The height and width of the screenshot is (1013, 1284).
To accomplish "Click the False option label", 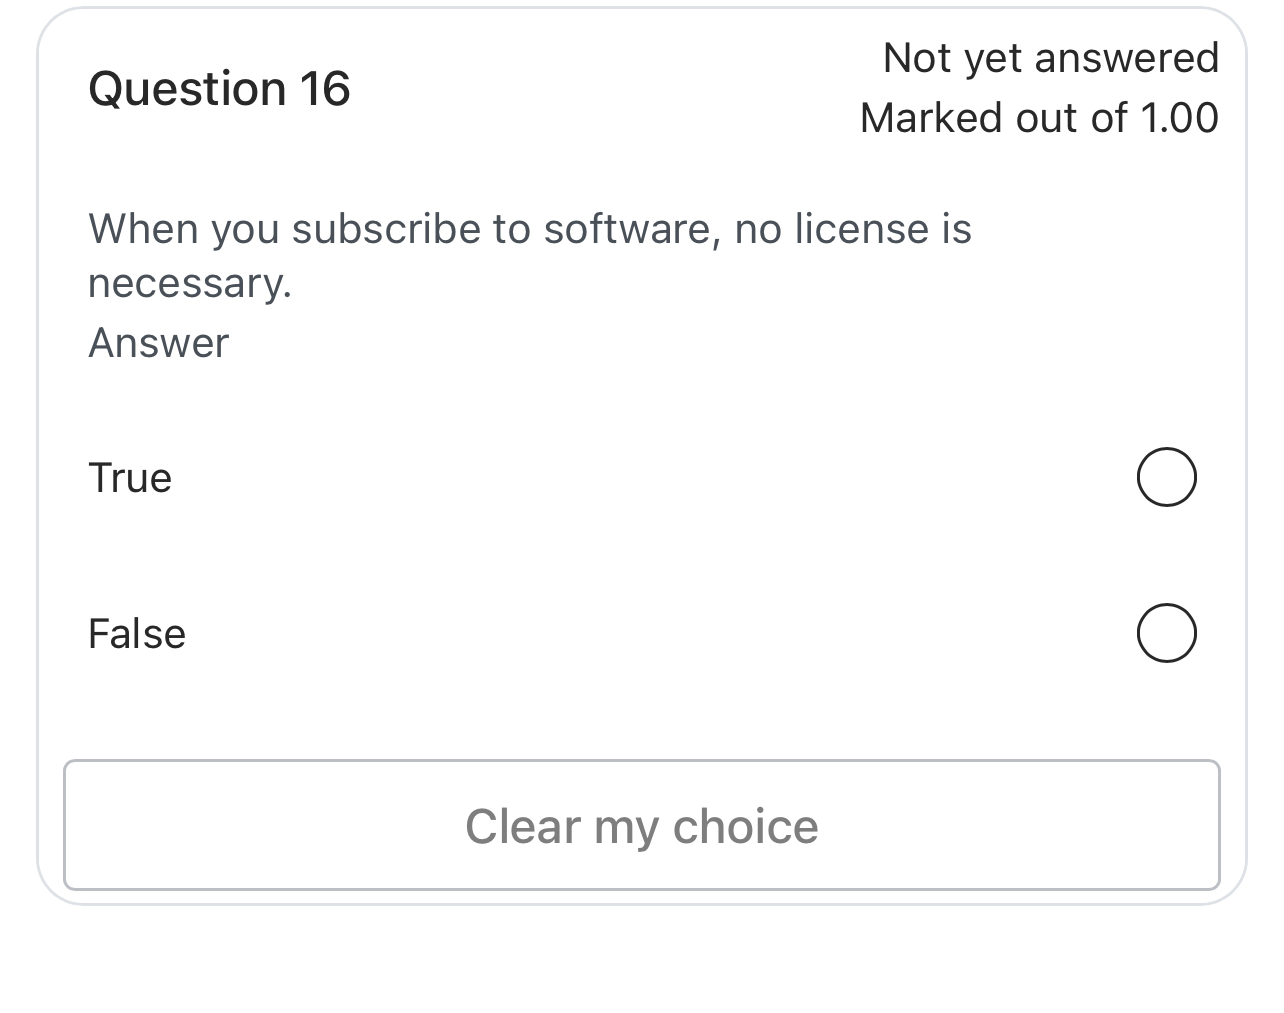I will coord(136,633).
